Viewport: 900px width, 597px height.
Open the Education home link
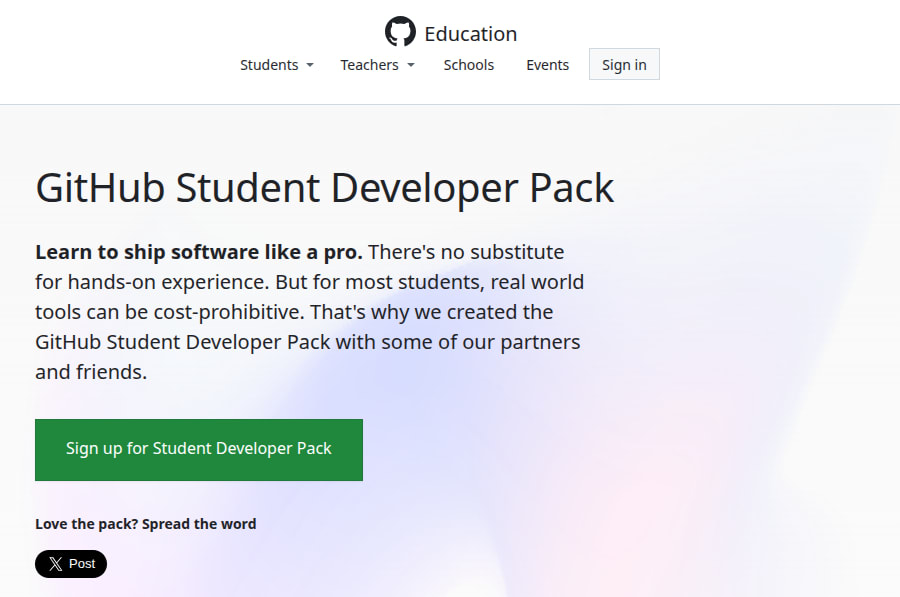471,34
